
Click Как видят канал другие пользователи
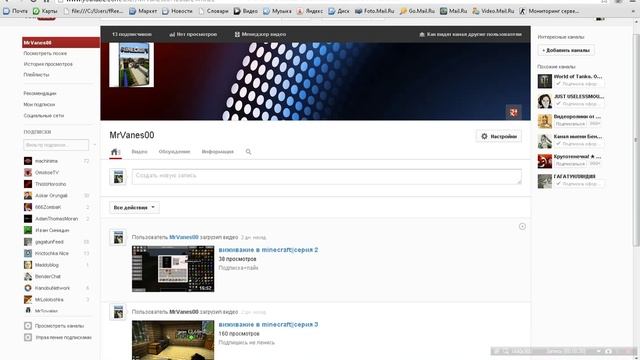click(470, 34)
